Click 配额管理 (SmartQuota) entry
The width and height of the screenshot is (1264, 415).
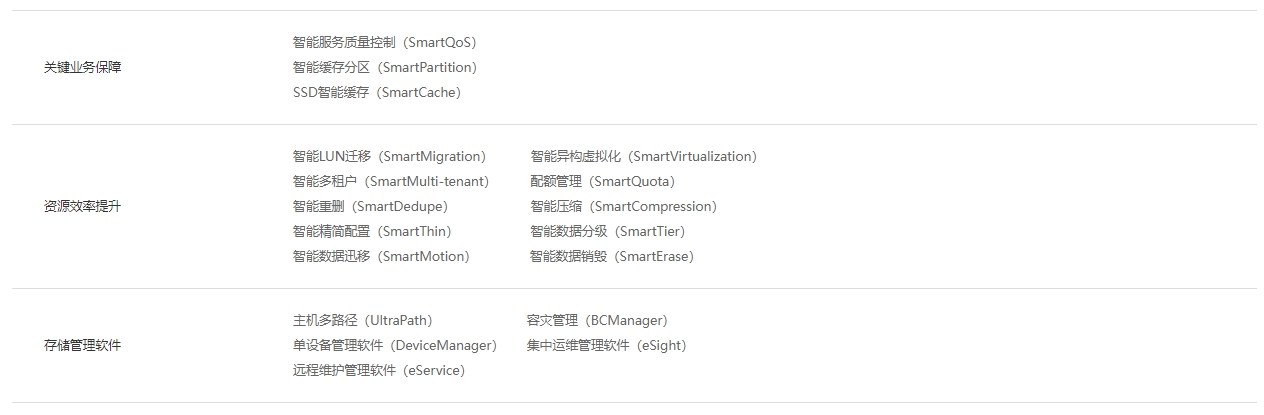[x=603, y=182]
